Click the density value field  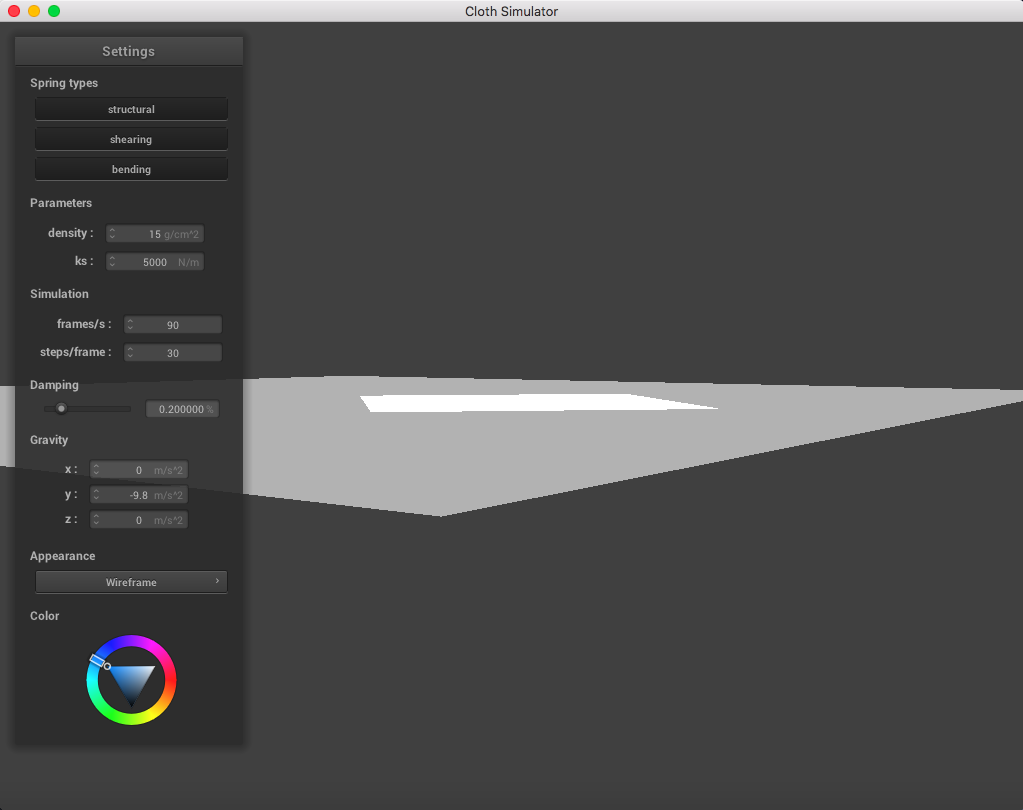coord(155,233)
